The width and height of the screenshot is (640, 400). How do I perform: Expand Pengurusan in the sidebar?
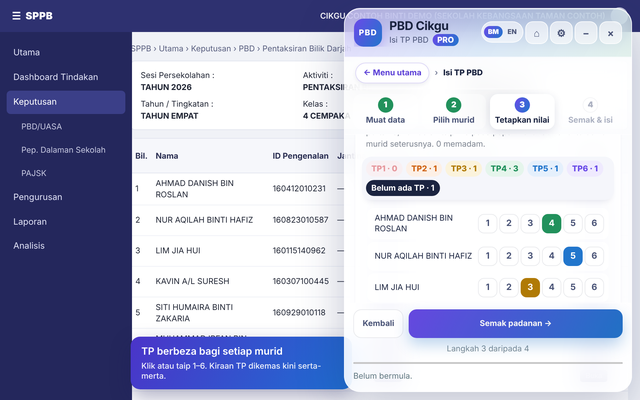click(x=66, y=197)
